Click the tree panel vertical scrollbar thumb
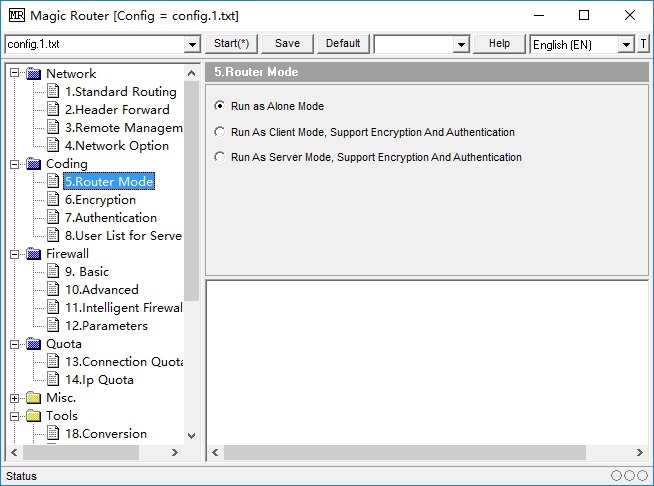The image size is (654, 486). pyautogui.click(x=191, y=191)
